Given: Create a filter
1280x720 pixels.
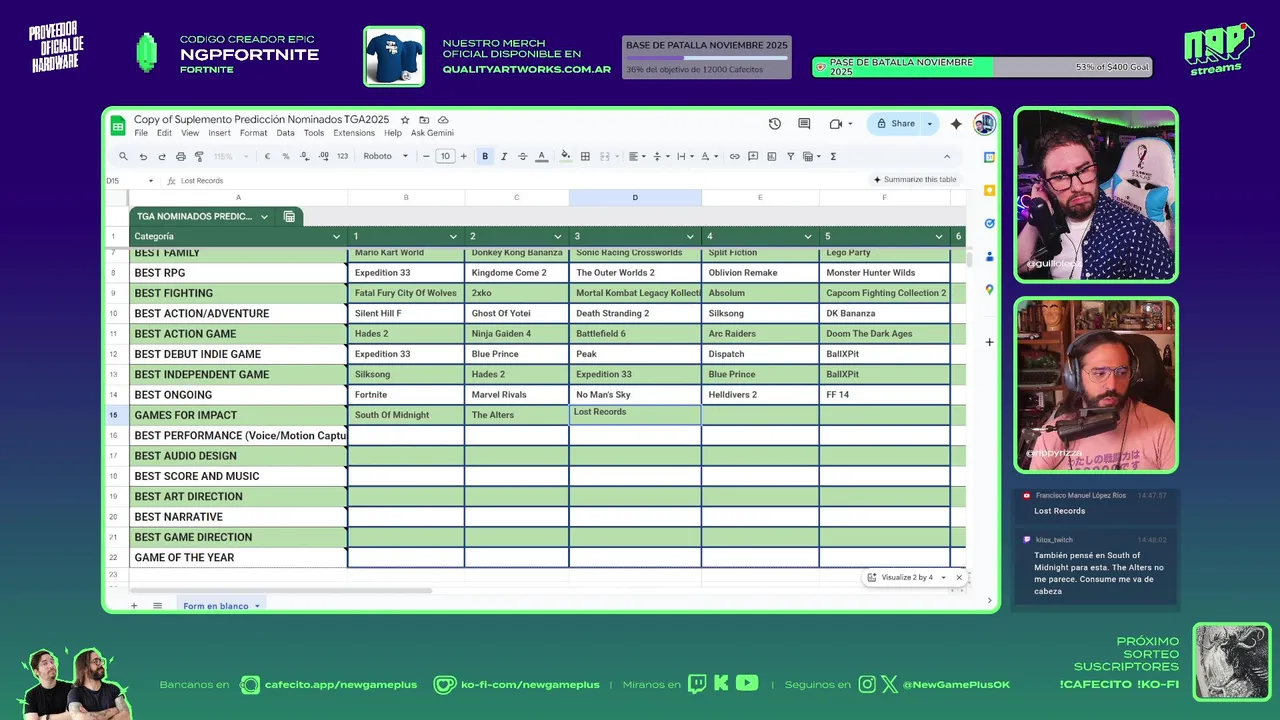Looking at the screenshot, I should (790, 156).
